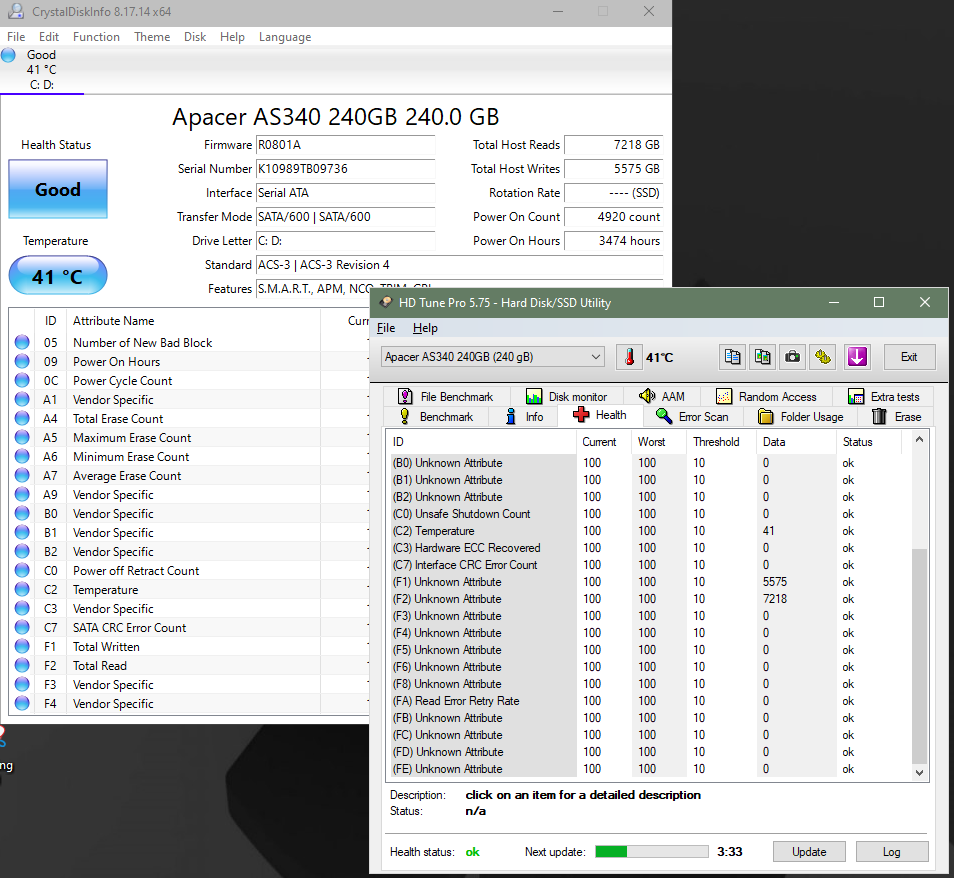Open the Language menu in CrystalDiskInfo
This screenshot has width=954, height=878.
pos(284,37)
